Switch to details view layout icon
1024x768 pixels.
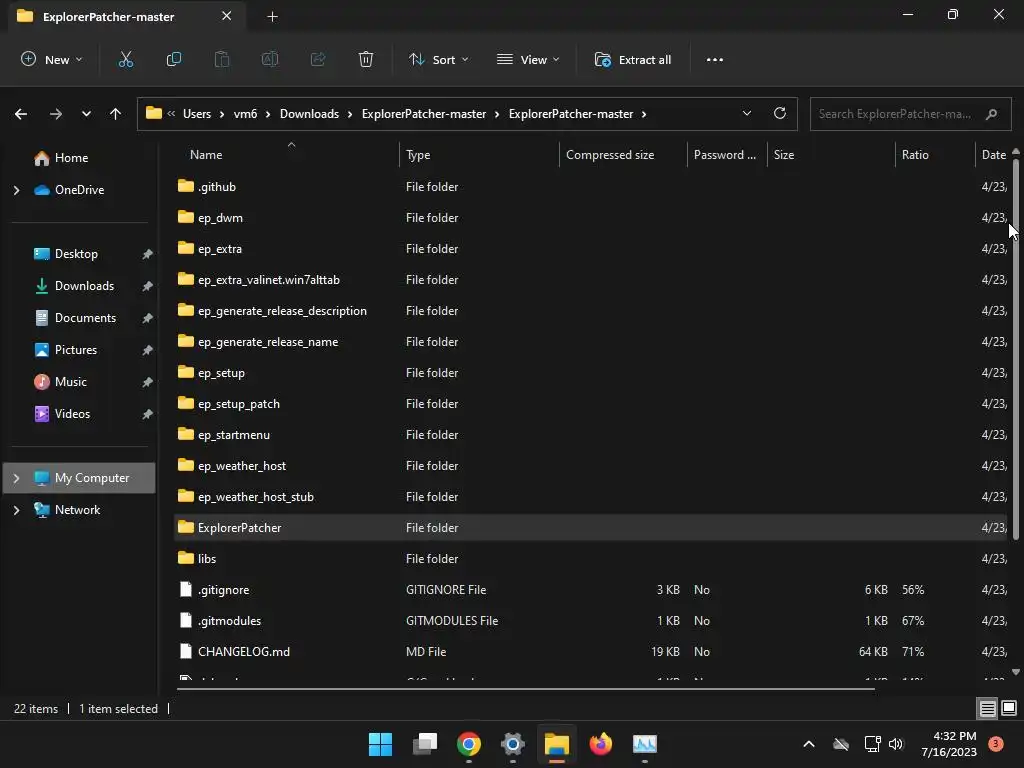coord(987,708)
